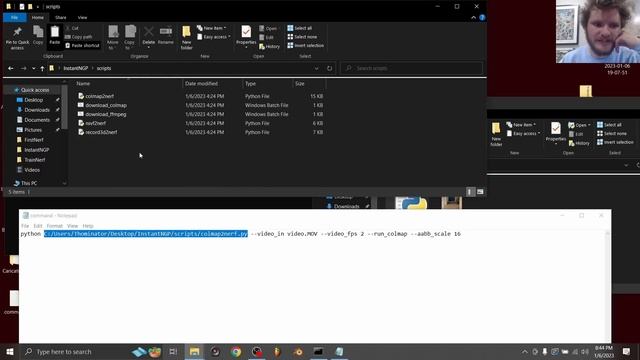Open Pictures in navigation pane

(x=33, y=130)
